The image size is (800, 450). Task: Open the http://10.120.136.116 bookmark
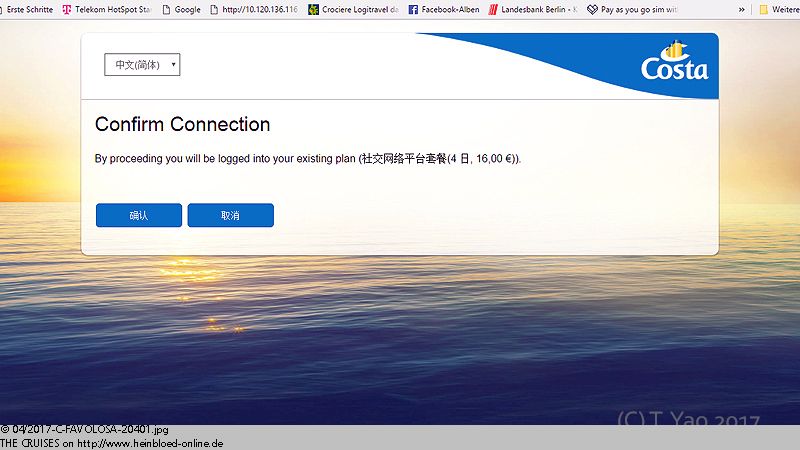254,9
